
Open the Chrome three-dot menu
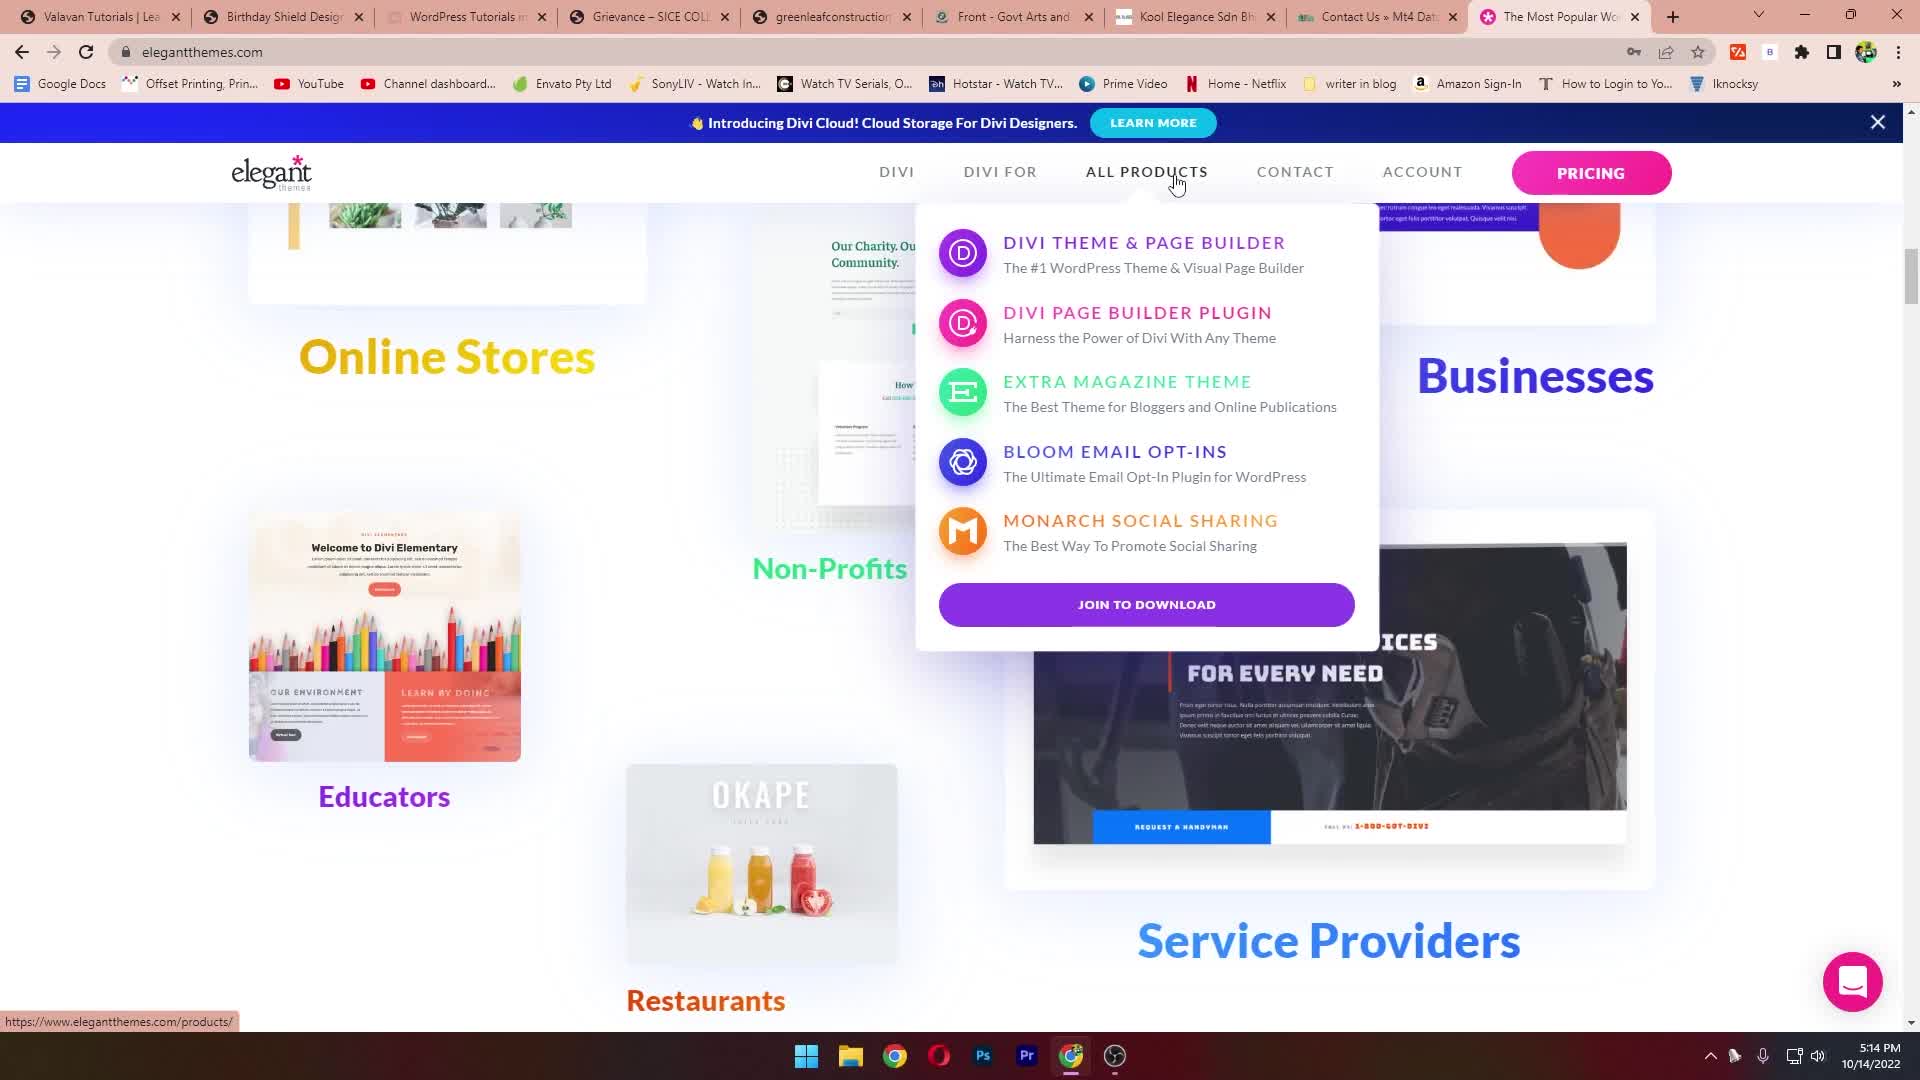[1898, 52]
